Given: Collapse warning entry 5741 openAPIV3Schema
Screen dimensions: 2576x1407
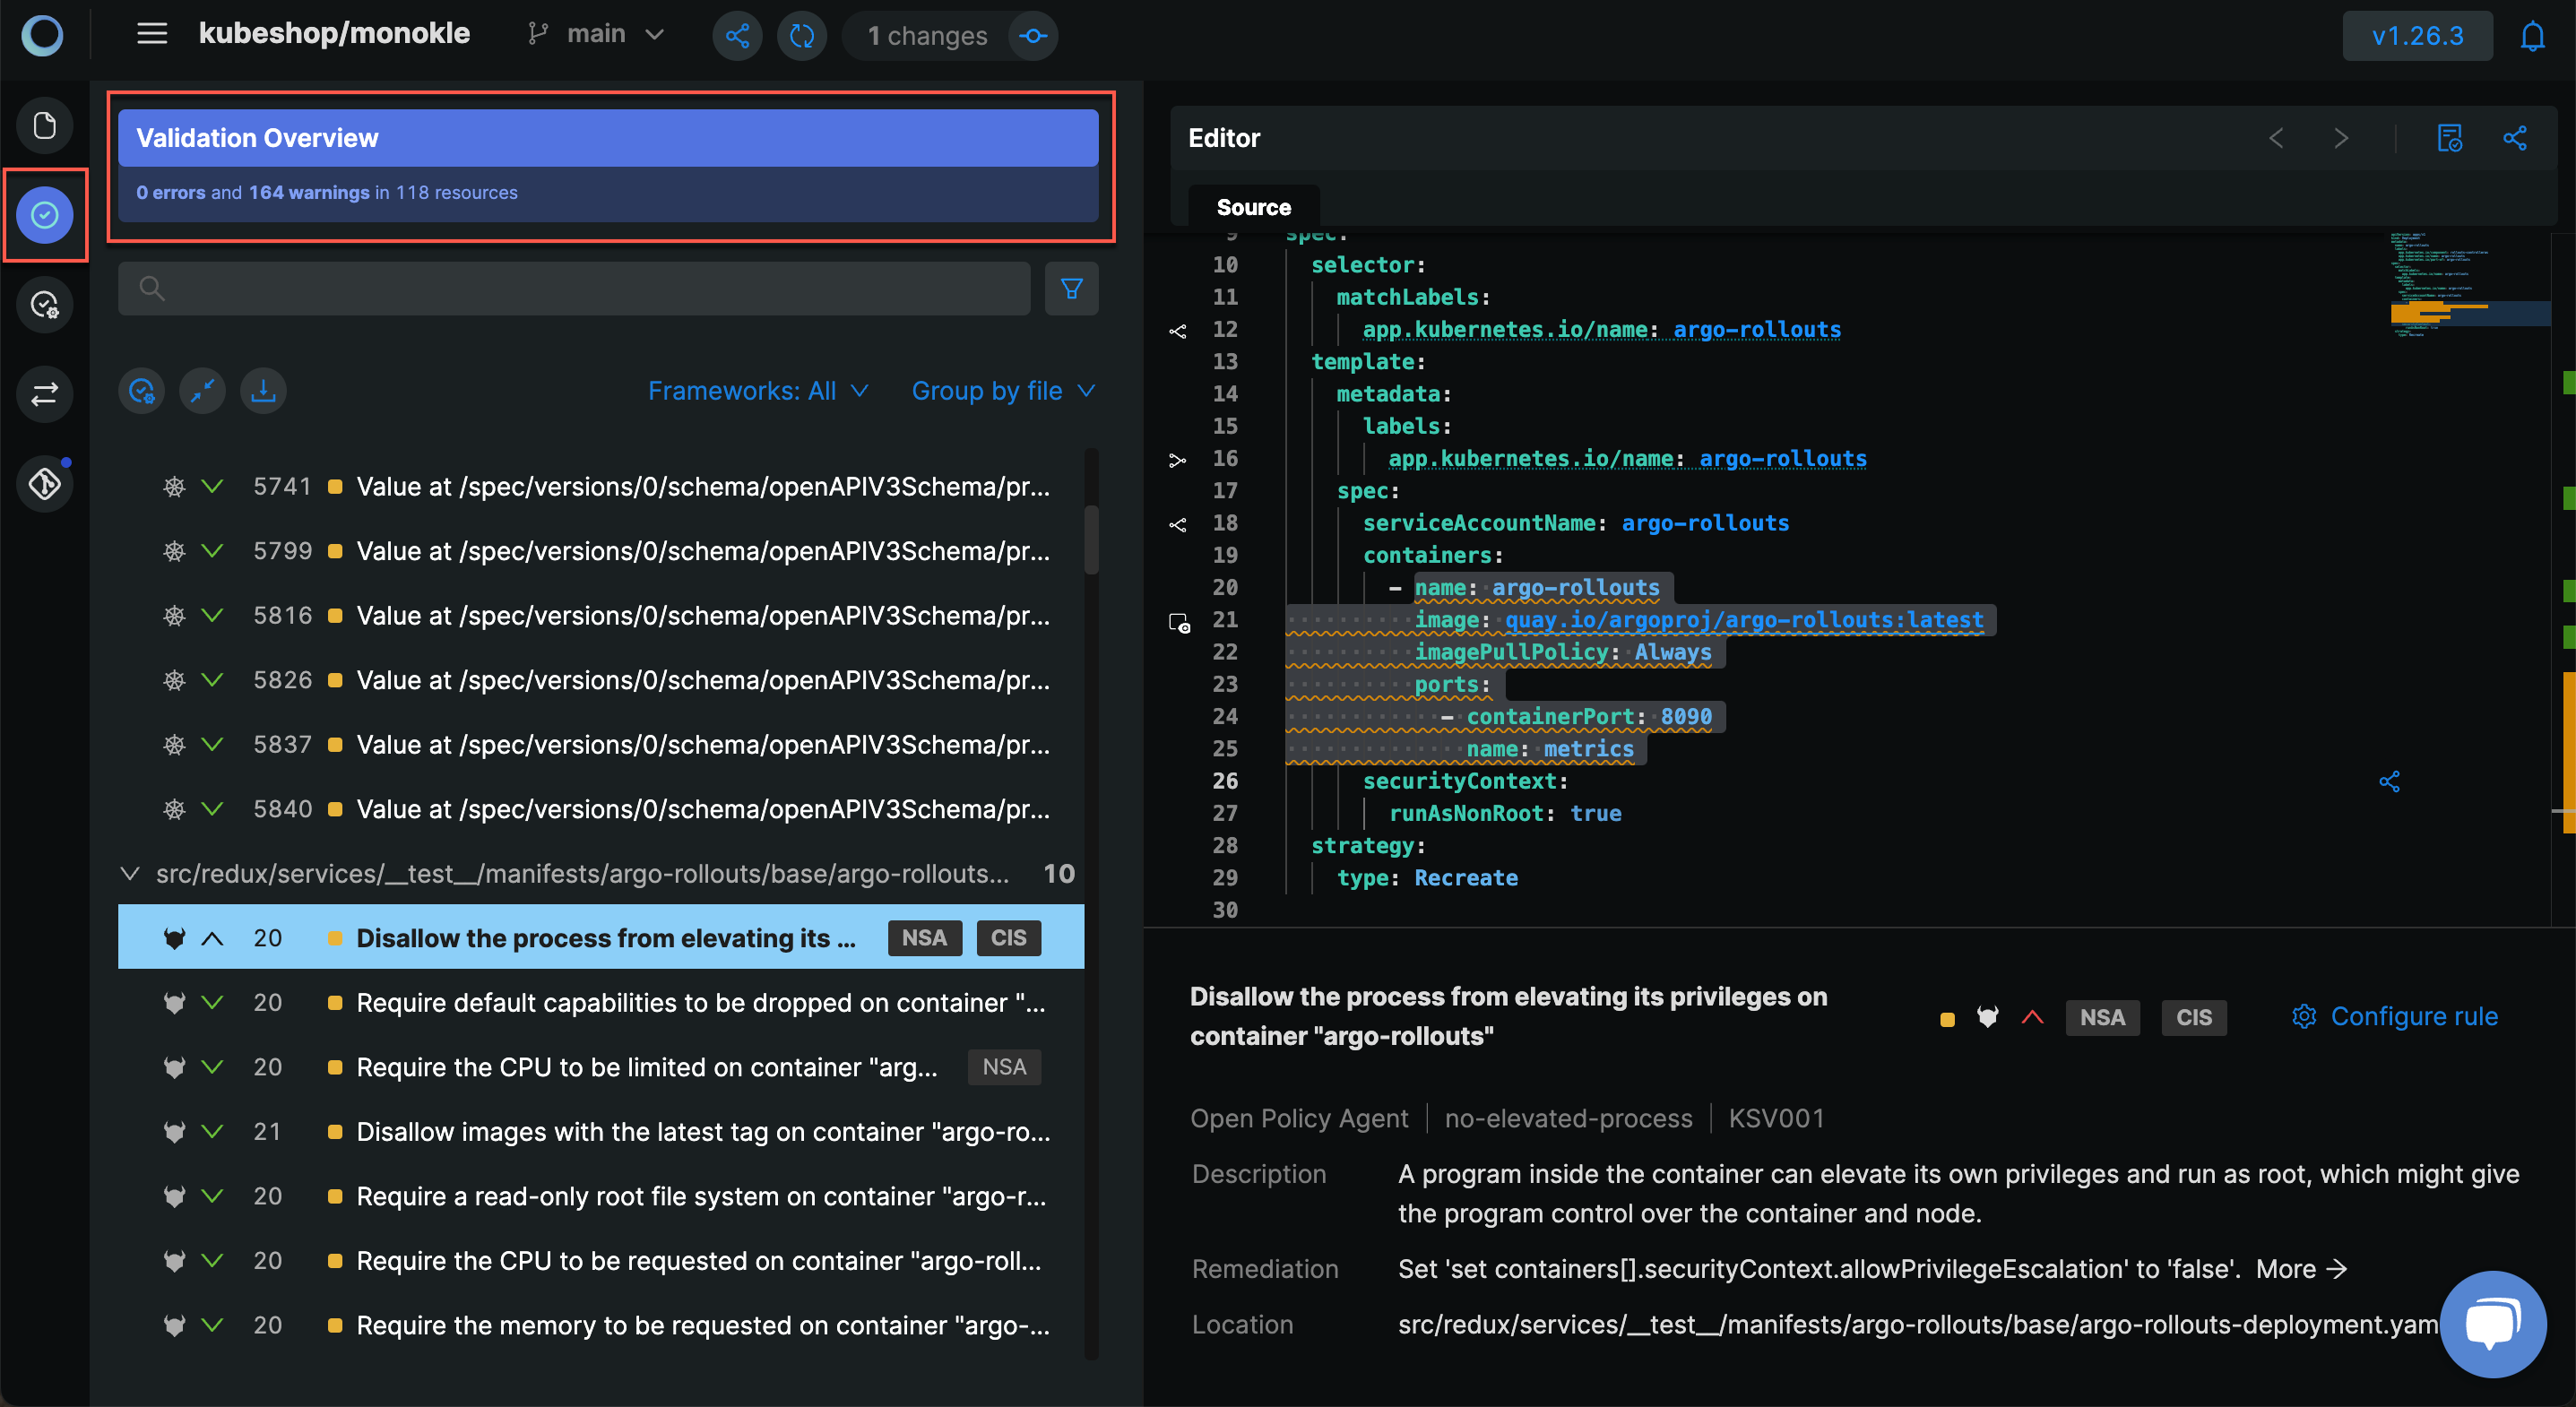Looking at the screenshot, I should tap(212, 485).
